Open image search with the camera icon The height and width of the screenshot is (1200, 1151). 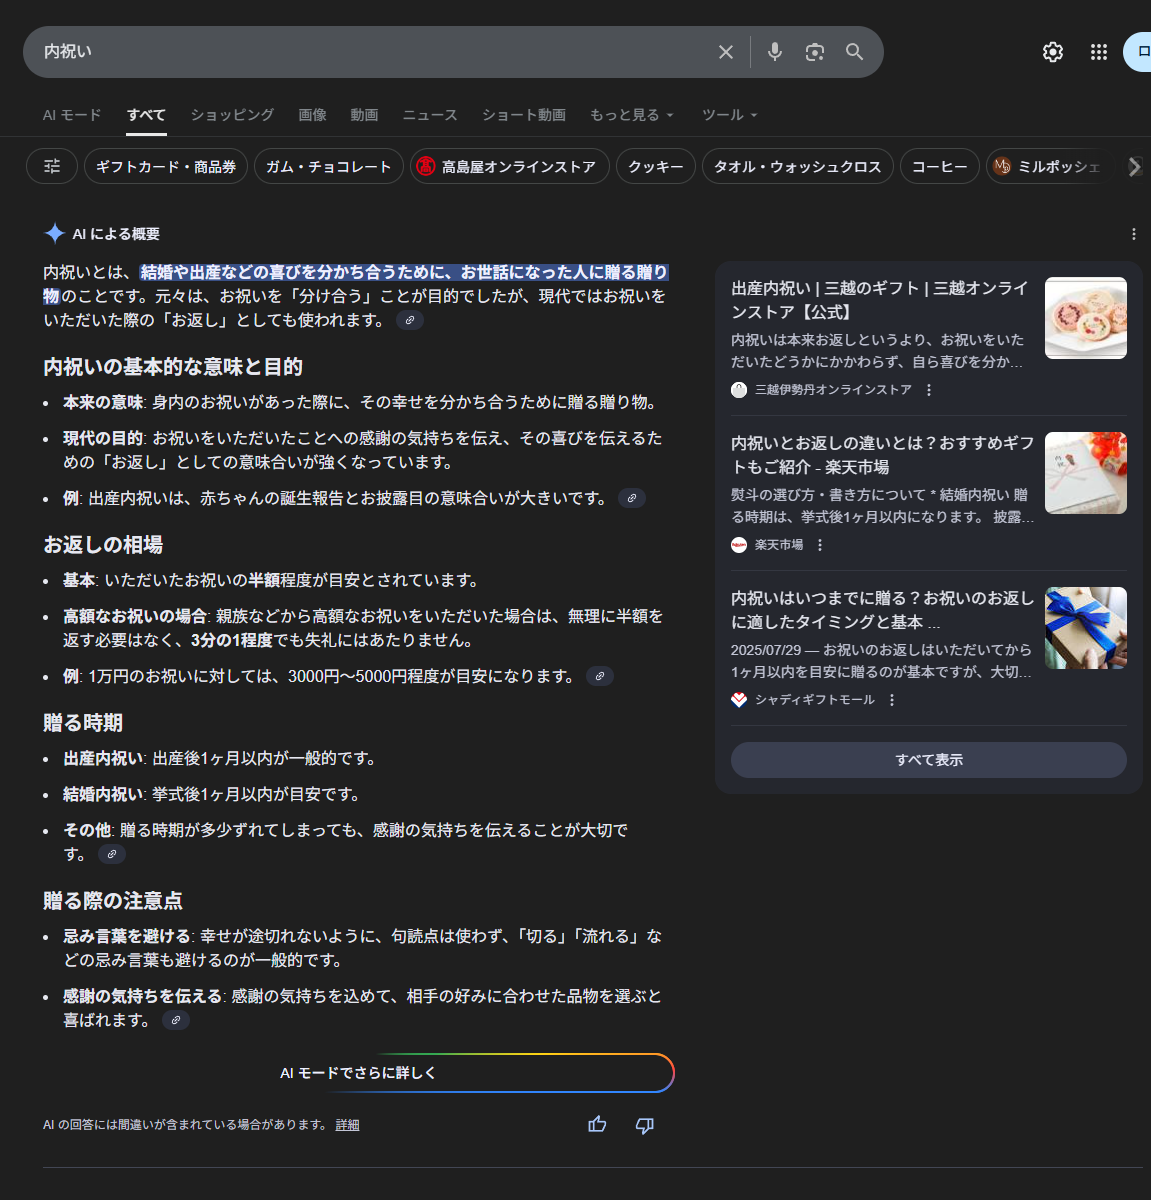815,52
